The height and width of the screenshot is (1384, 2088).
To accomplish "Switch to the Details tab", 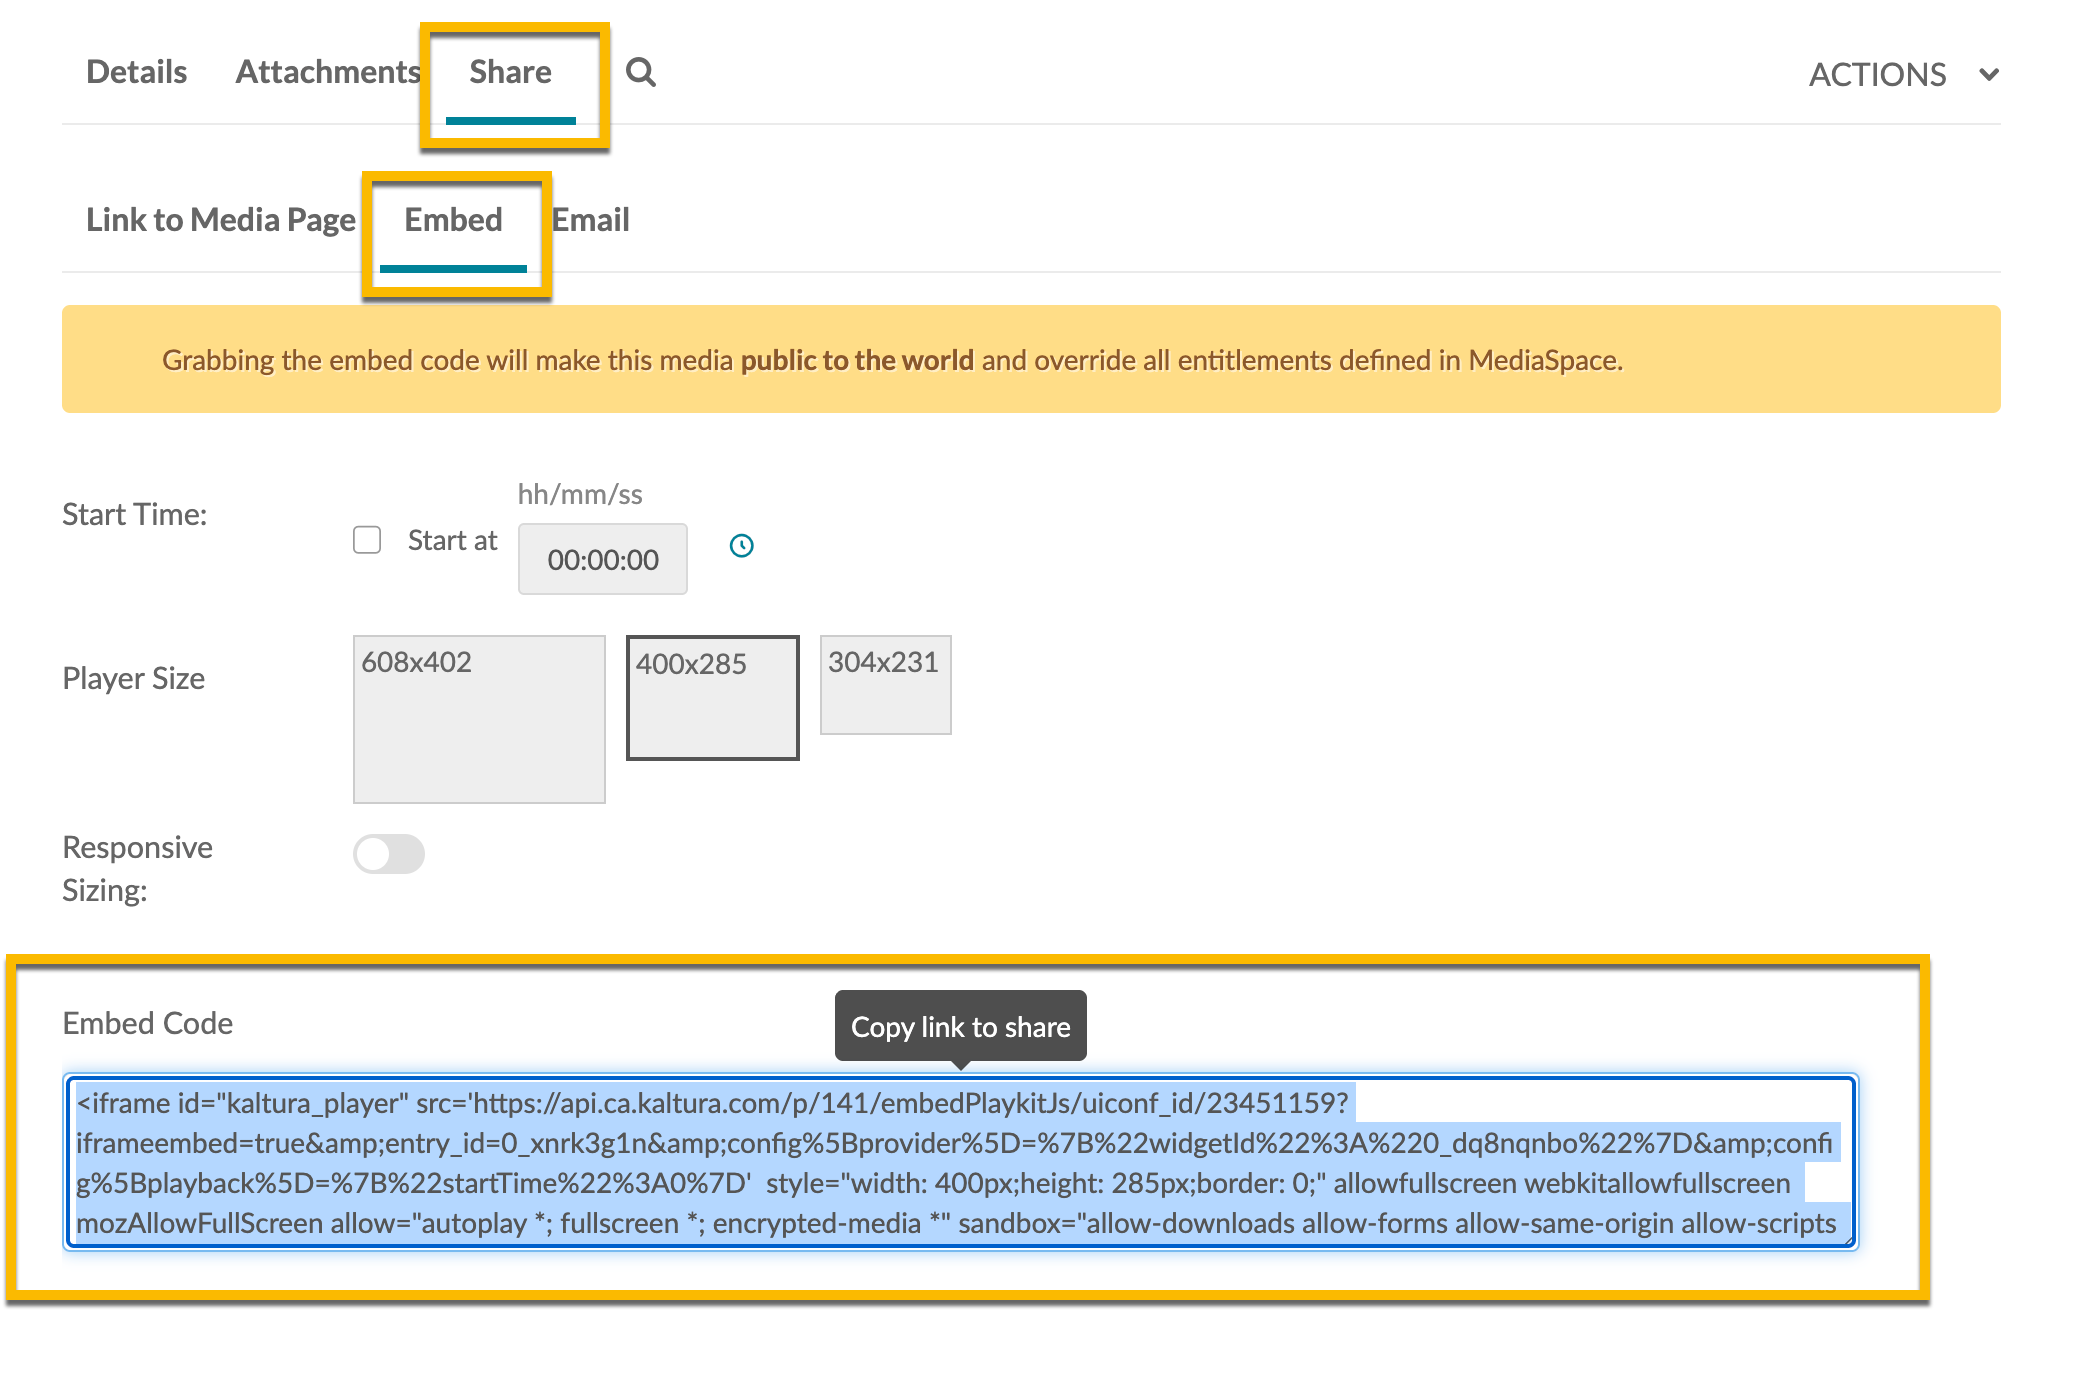I will tap(136, 72).
